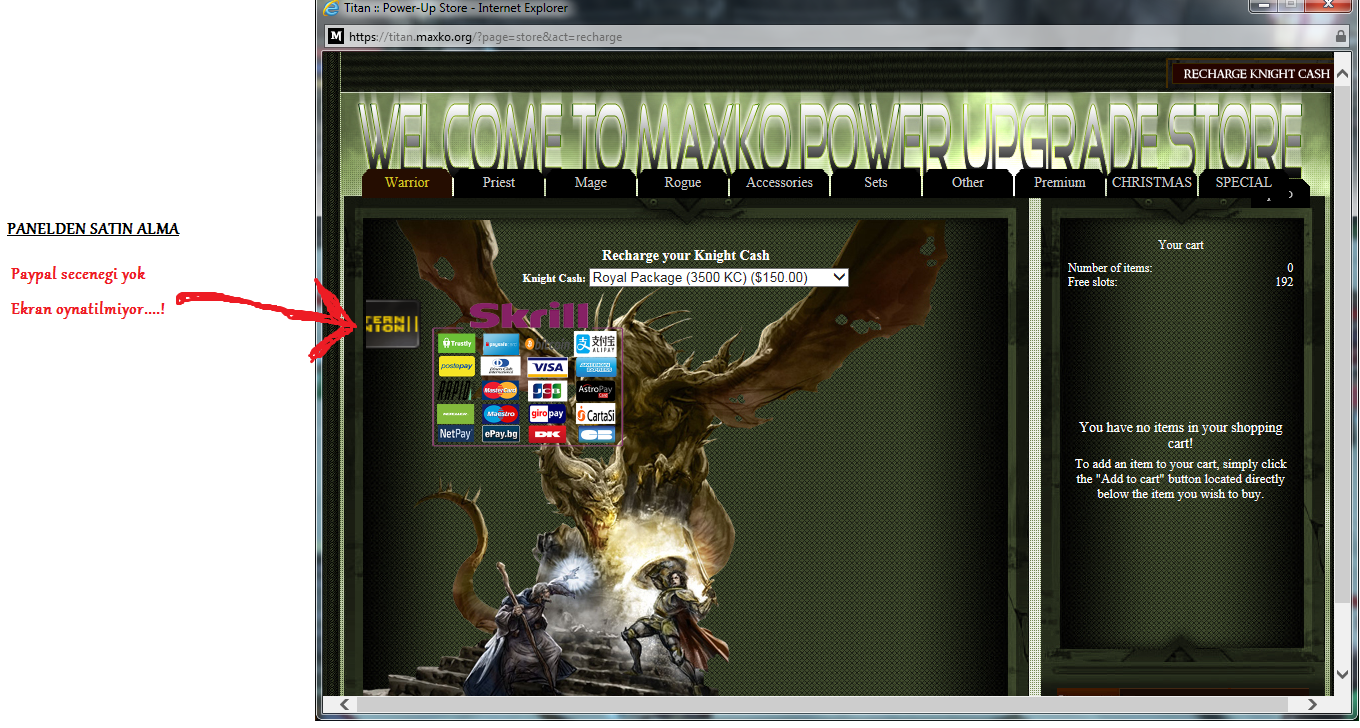Click the Skrill logo

tap(528, 315)
